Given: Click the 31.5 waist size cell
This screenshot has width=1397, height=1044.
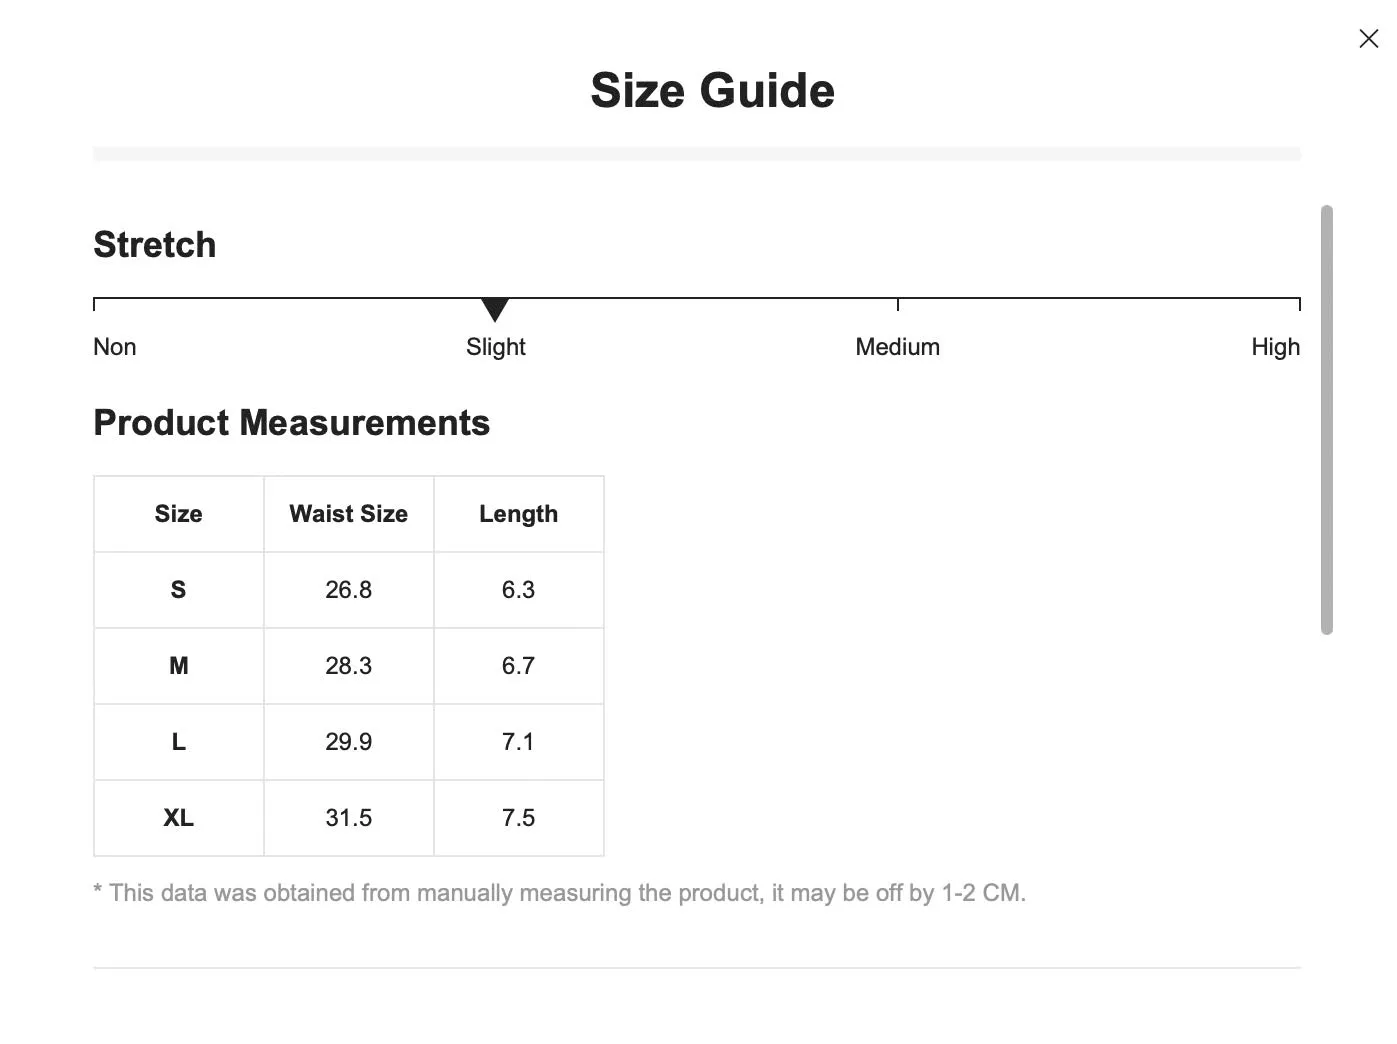Looking at the screenshot, I should coord(349,818).
